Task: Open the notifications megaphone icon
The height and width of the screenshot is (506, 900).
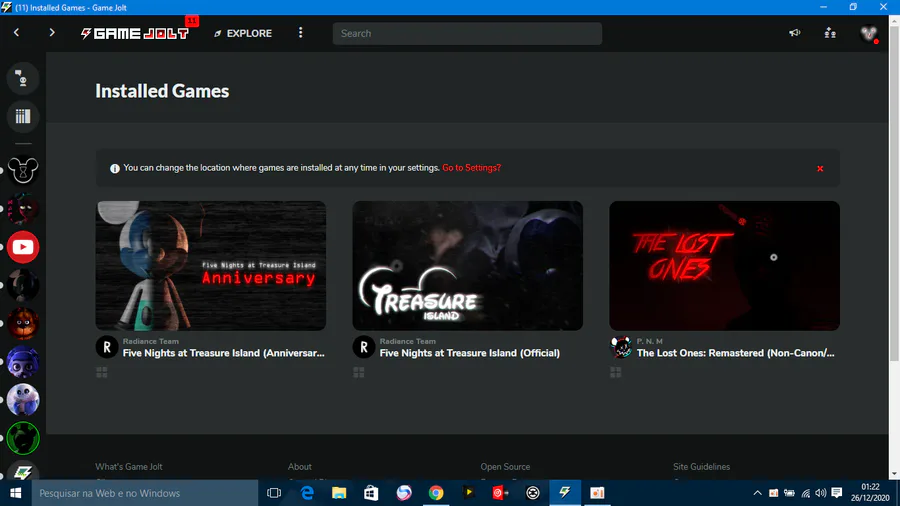Action: pos(794,33)
